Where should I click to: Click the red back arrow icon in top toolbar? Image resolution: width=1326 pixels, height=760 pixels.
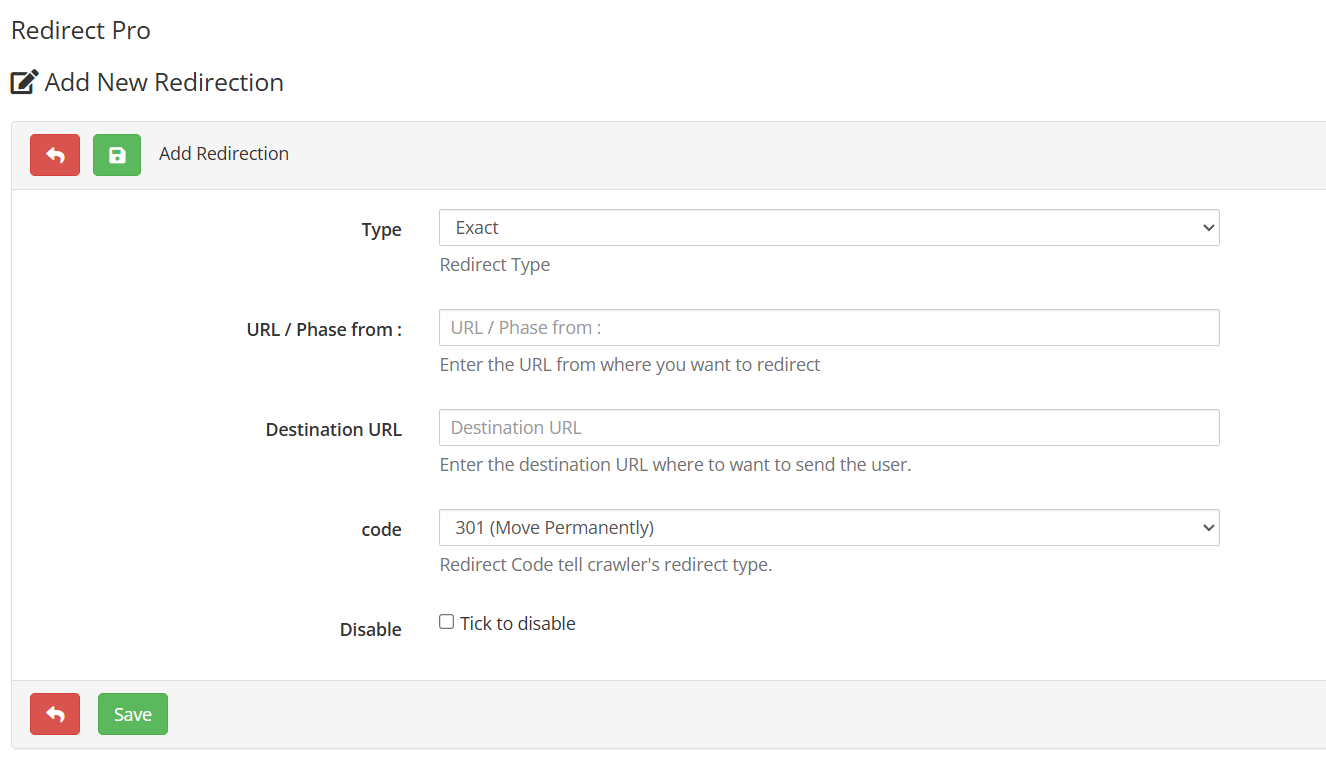point(55,155)
